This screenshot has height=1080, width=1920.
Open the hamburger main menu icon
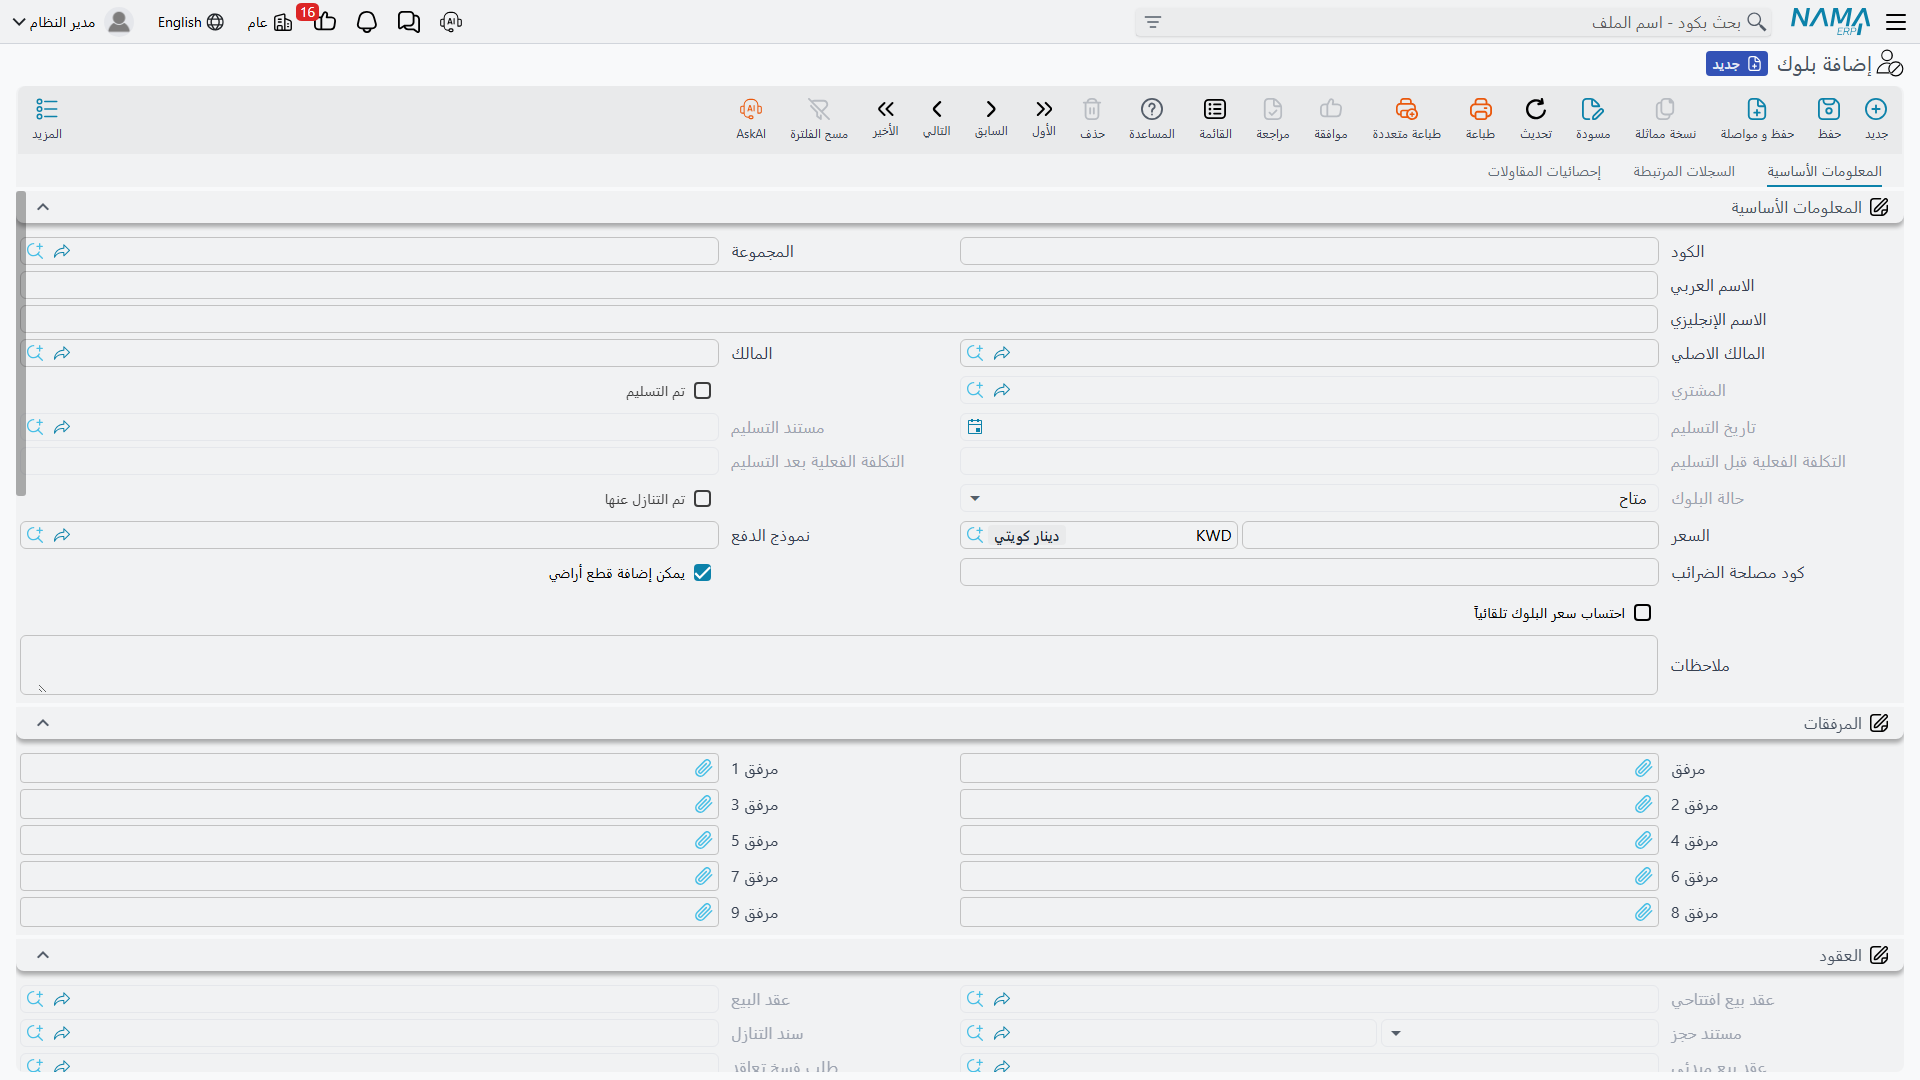click(x=1896, y=22)
